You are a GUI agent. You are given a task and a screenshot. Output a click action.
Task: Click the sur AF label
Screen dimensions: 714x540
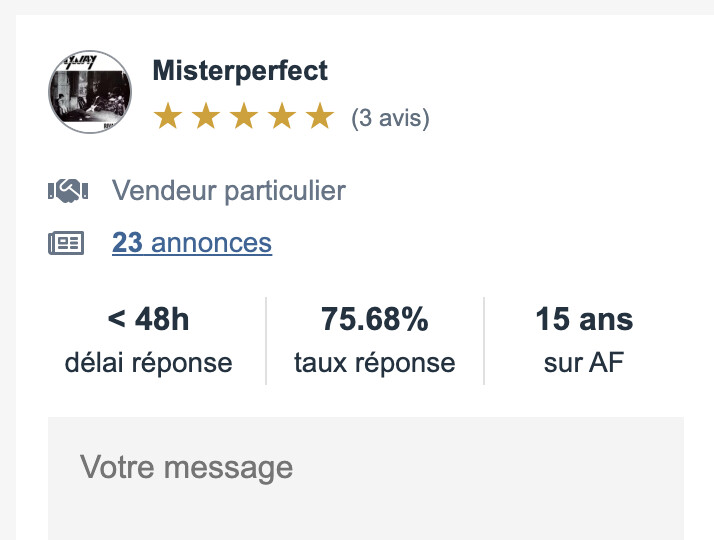click(x=584, y=362)
